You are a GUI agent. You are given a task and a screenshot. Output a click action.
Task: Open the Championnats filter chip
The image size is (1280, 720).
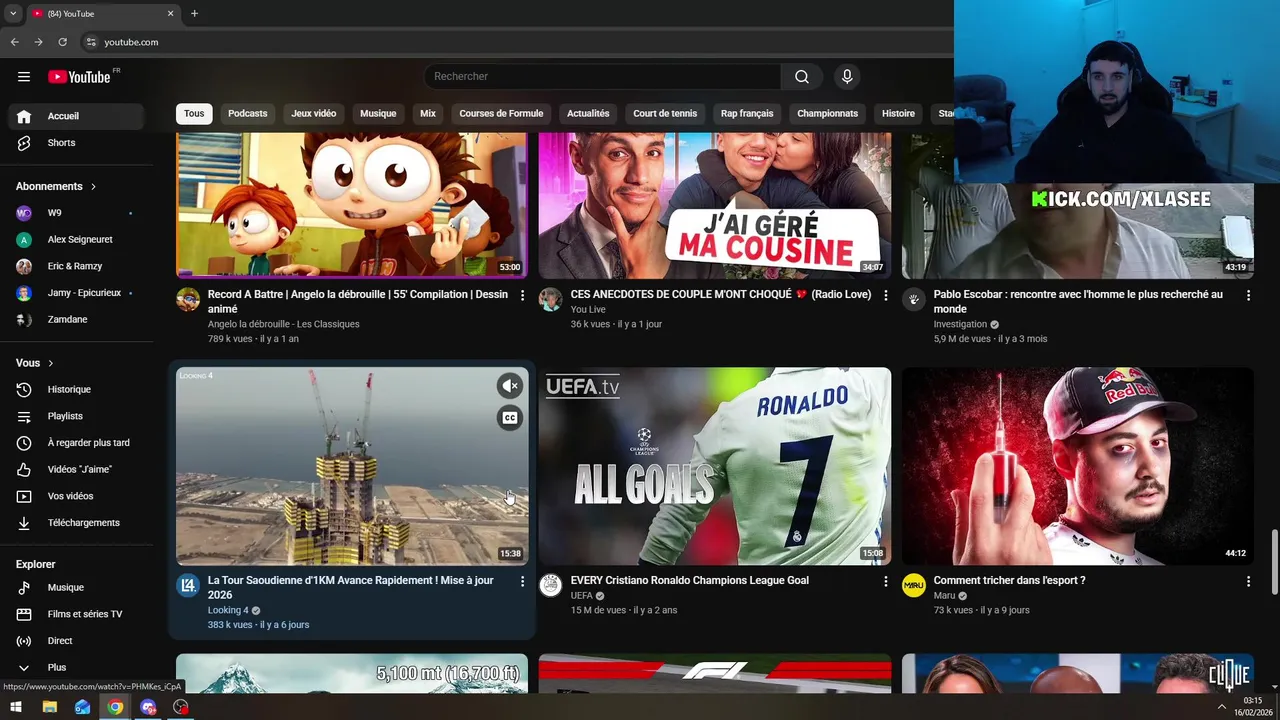[827, 114]
